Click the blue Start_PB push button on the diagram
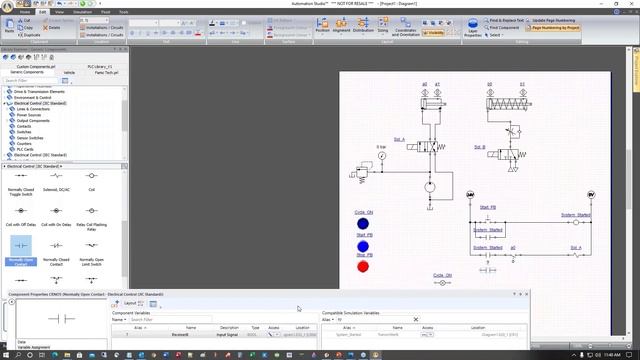This screenshot has width=640, height=360. pyautogui.click(x=363, y=247)
